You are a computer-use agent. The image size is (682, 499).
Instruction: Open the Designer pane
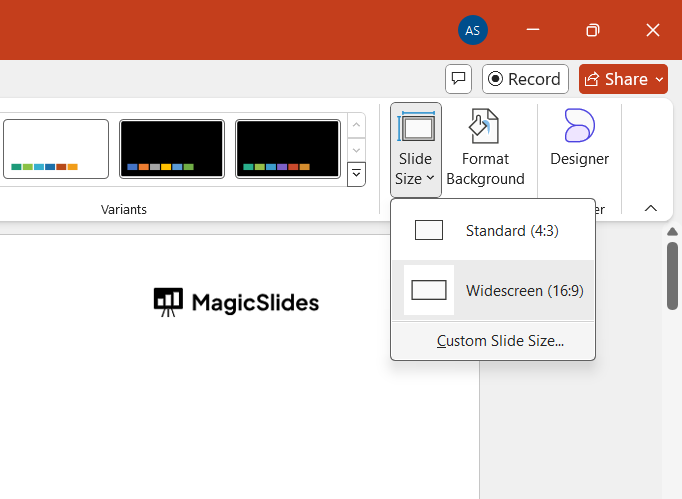point(579,138)
